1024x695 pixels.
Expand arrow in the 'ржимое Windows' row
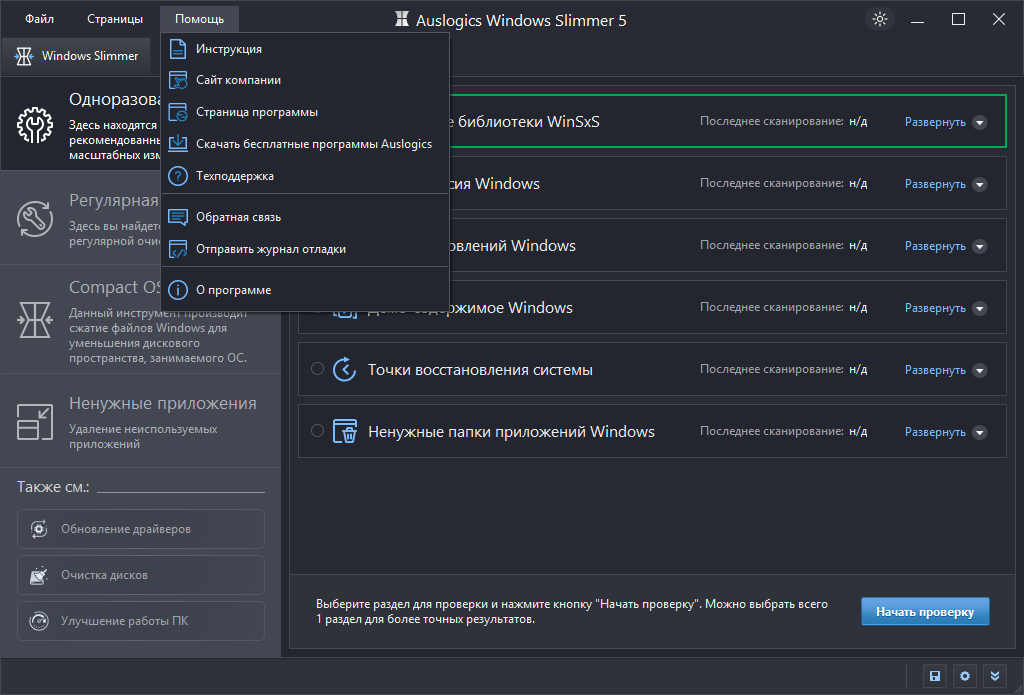pyautogui.click(x=980, y=309)
